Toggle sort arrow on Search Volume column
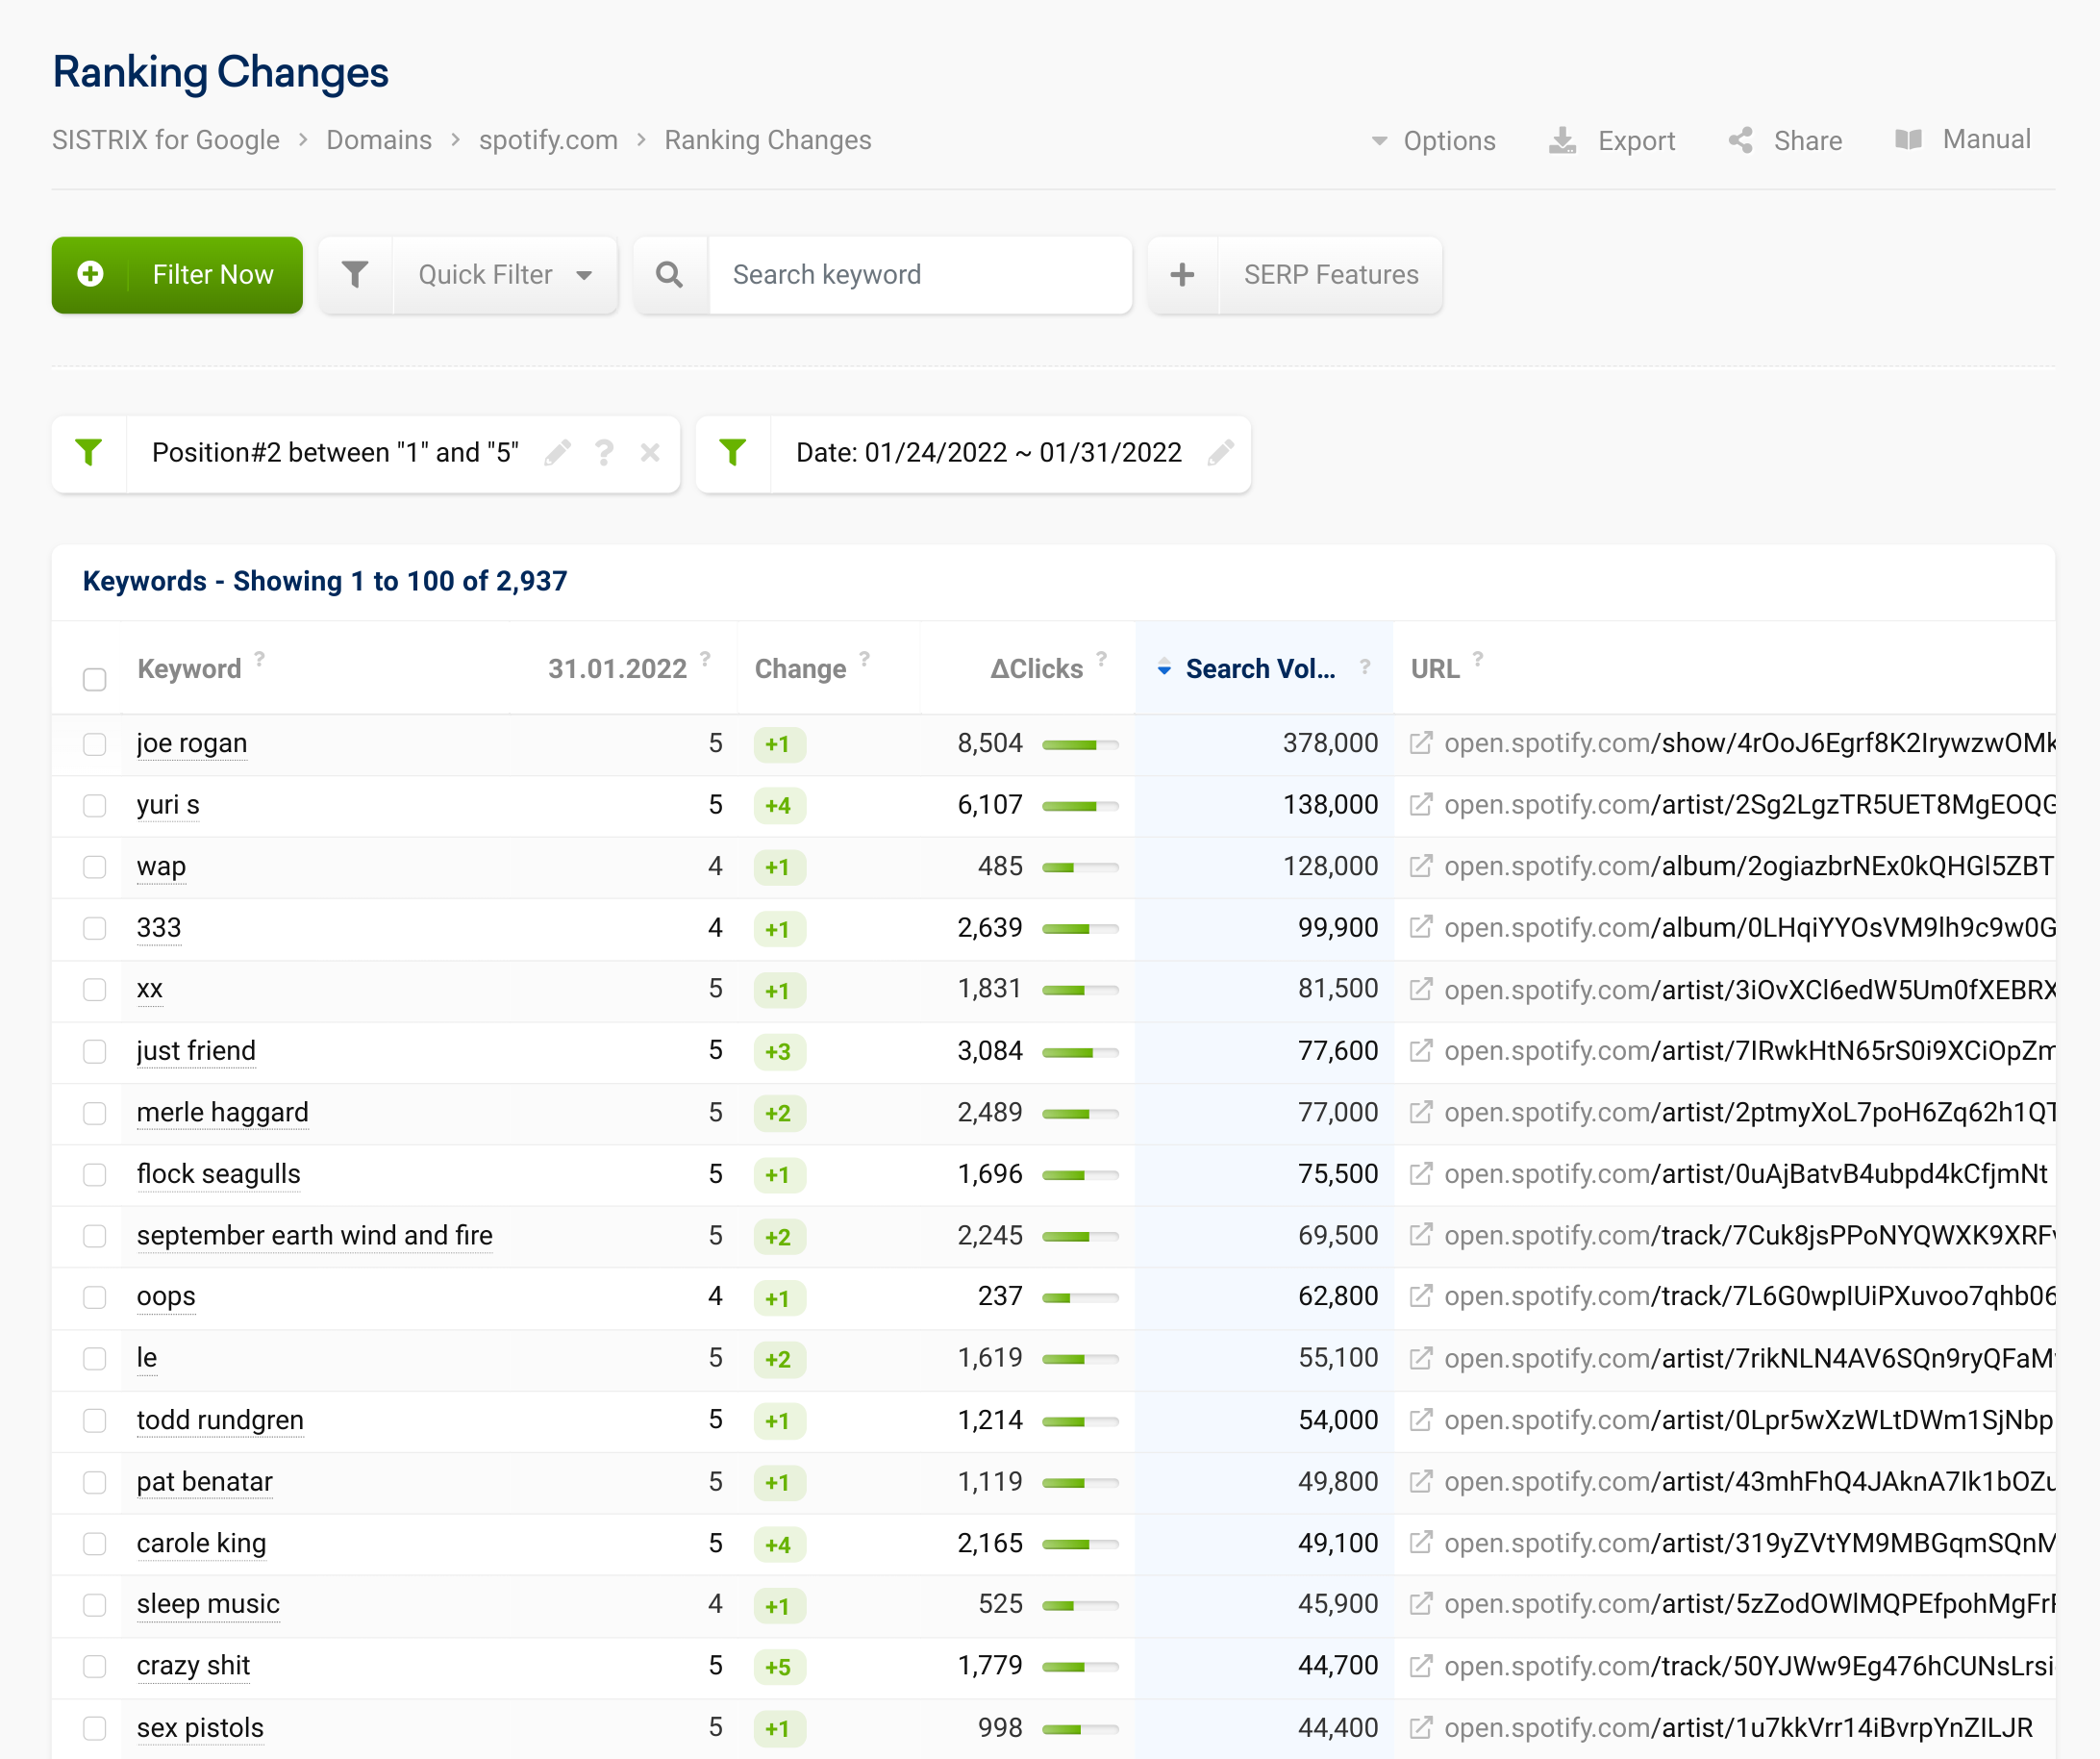Viewport: 2100px width, 1759px height. coord(1164,669)
